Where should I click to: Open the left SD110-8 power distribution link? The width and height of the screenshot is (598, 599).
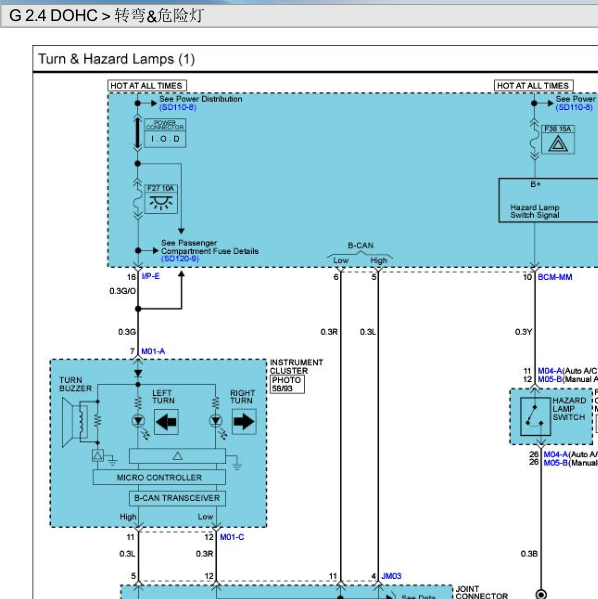tap(178, 107)
